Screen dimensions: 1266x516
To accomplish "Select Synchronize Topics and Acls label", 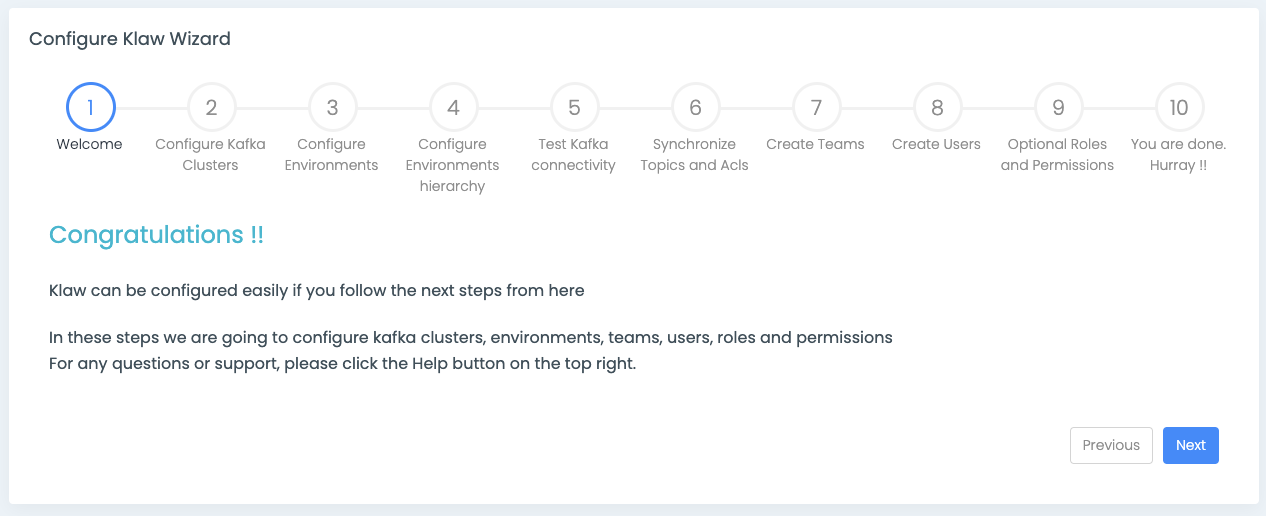I will click(695, 155).
